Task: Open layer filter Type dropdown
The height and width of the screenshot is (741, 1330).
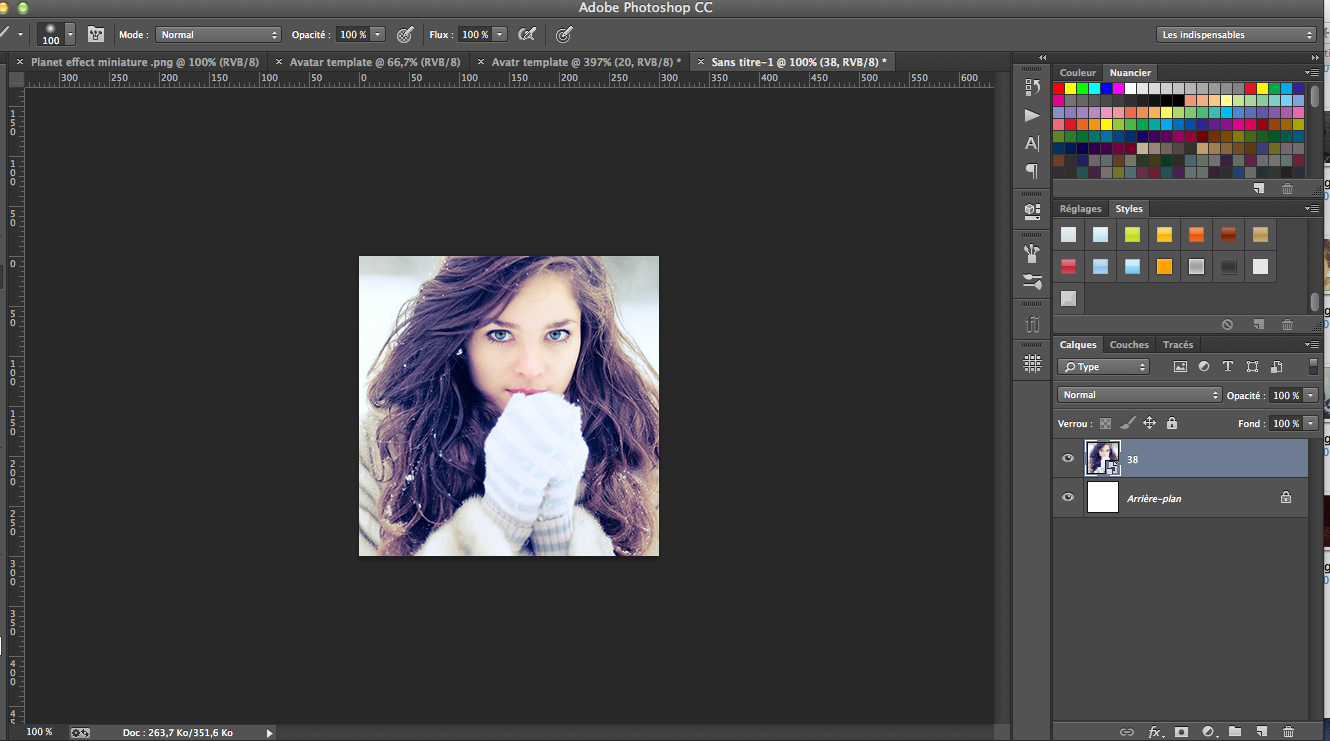Action: [x=1104, y=367]
